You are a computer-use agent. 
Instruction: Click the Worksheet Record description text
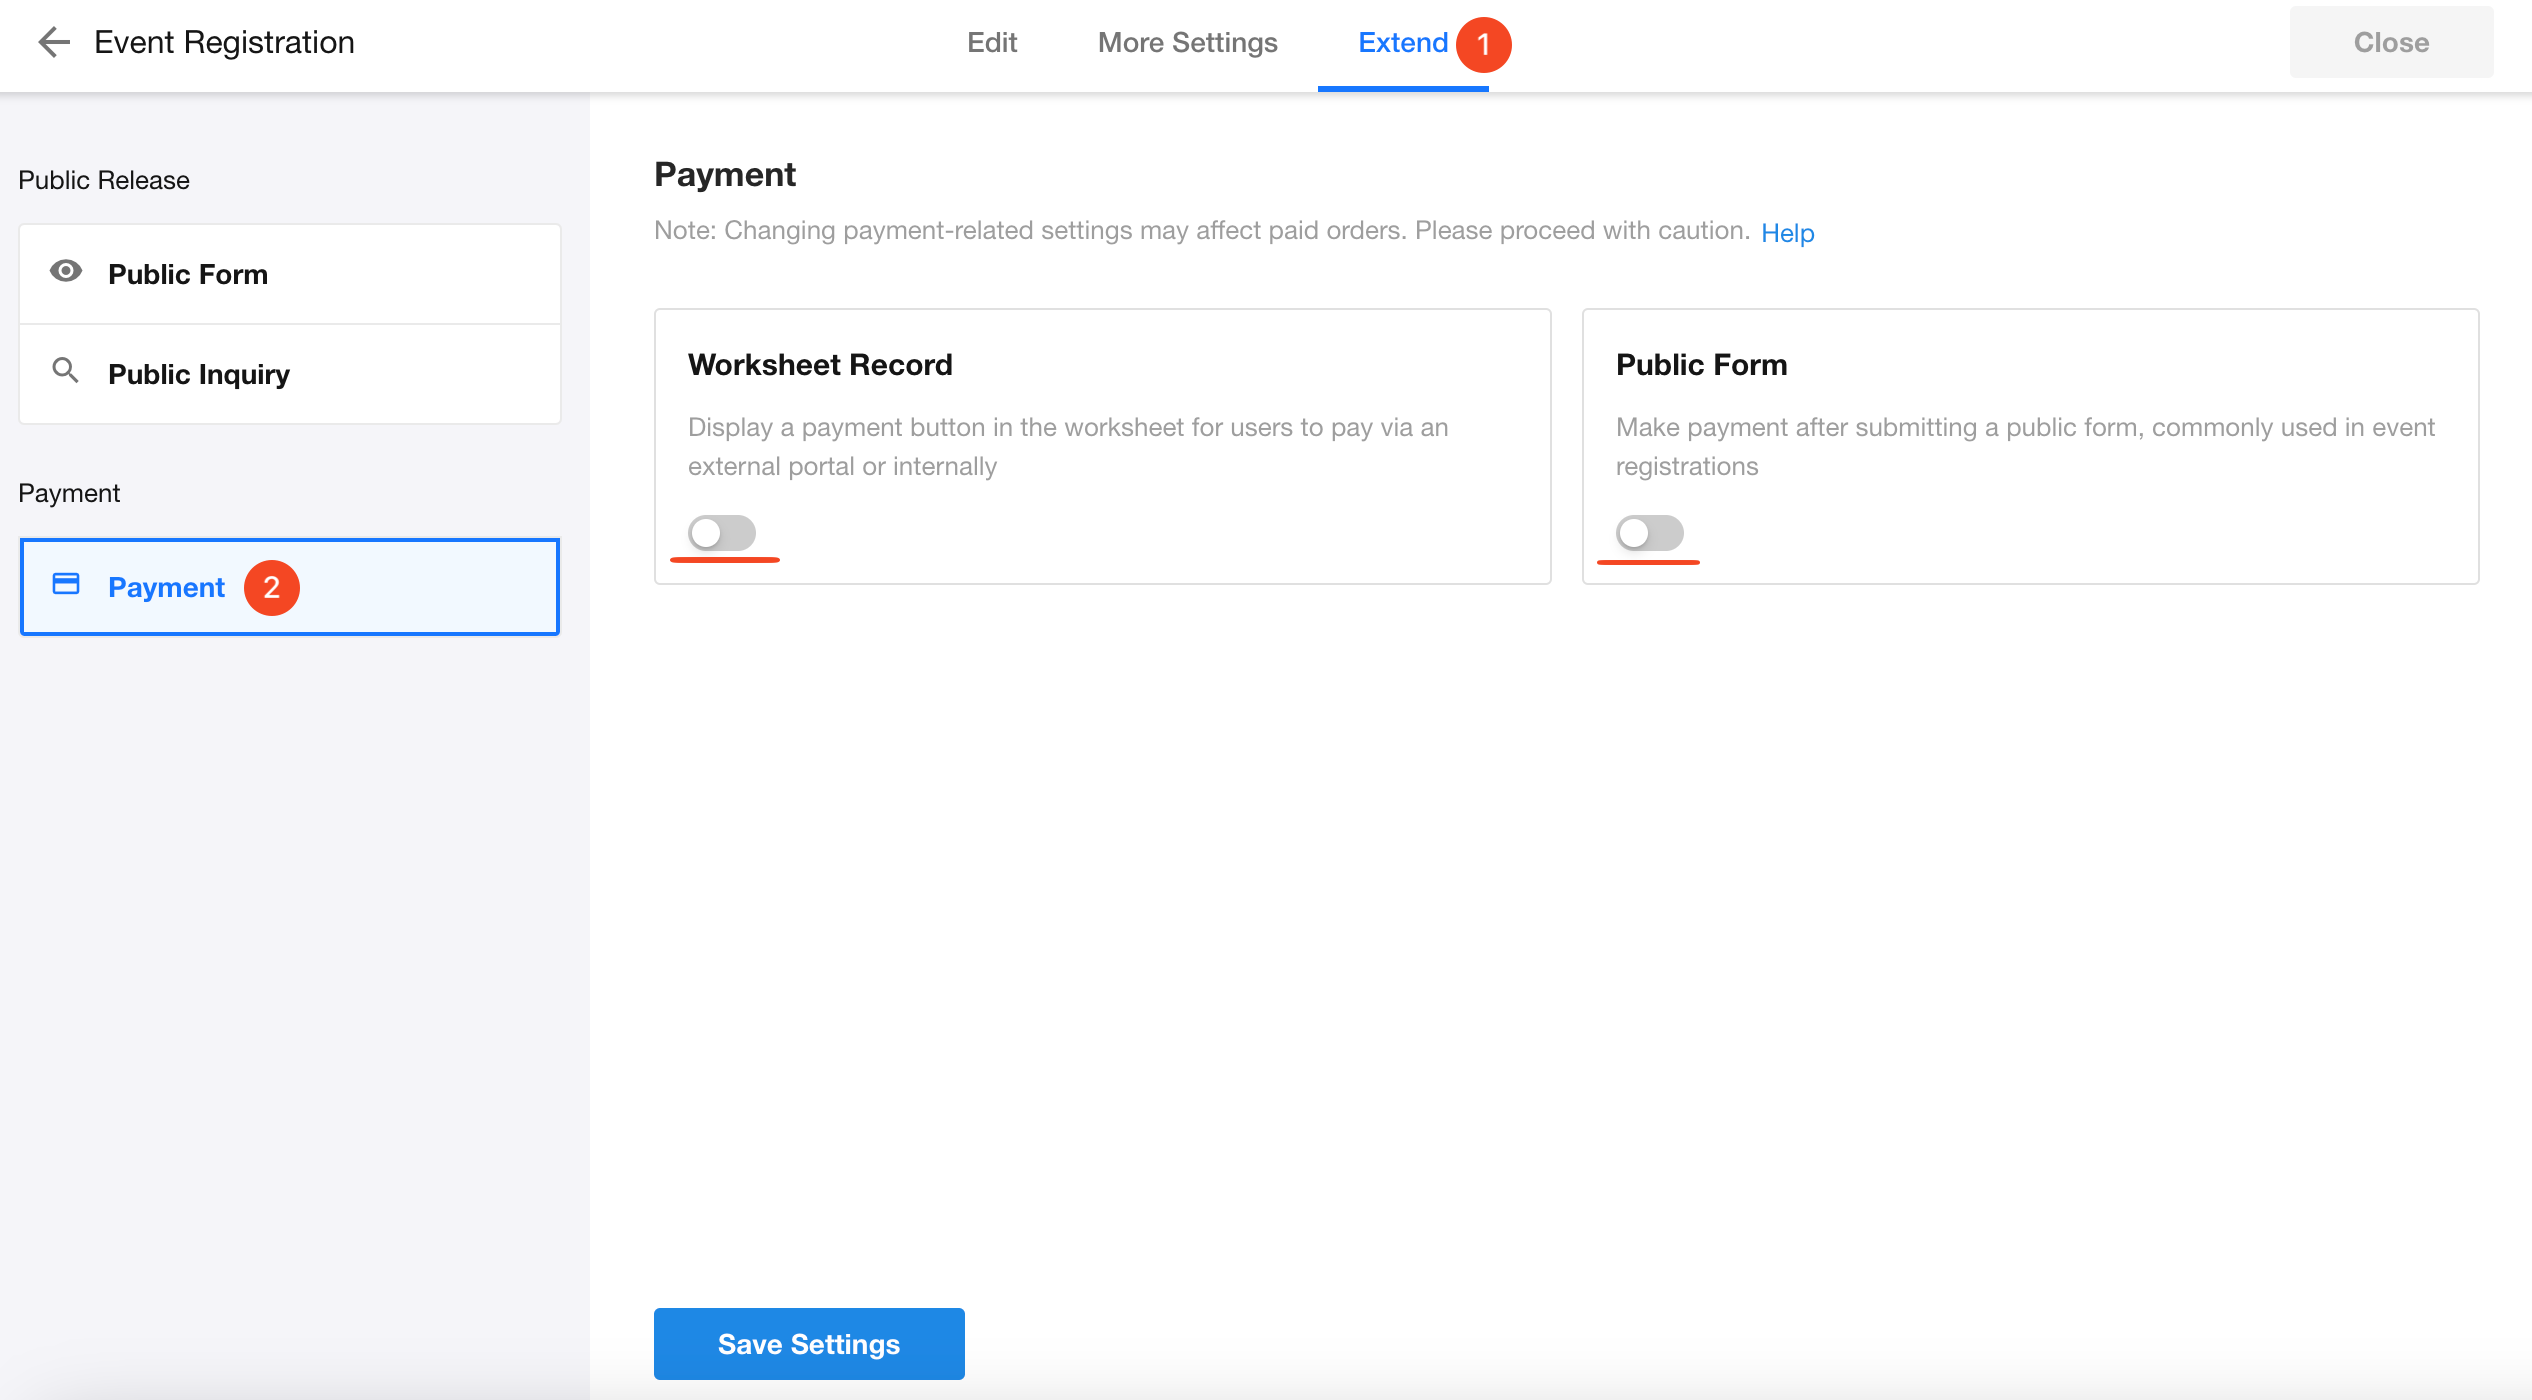point(1068,447)
